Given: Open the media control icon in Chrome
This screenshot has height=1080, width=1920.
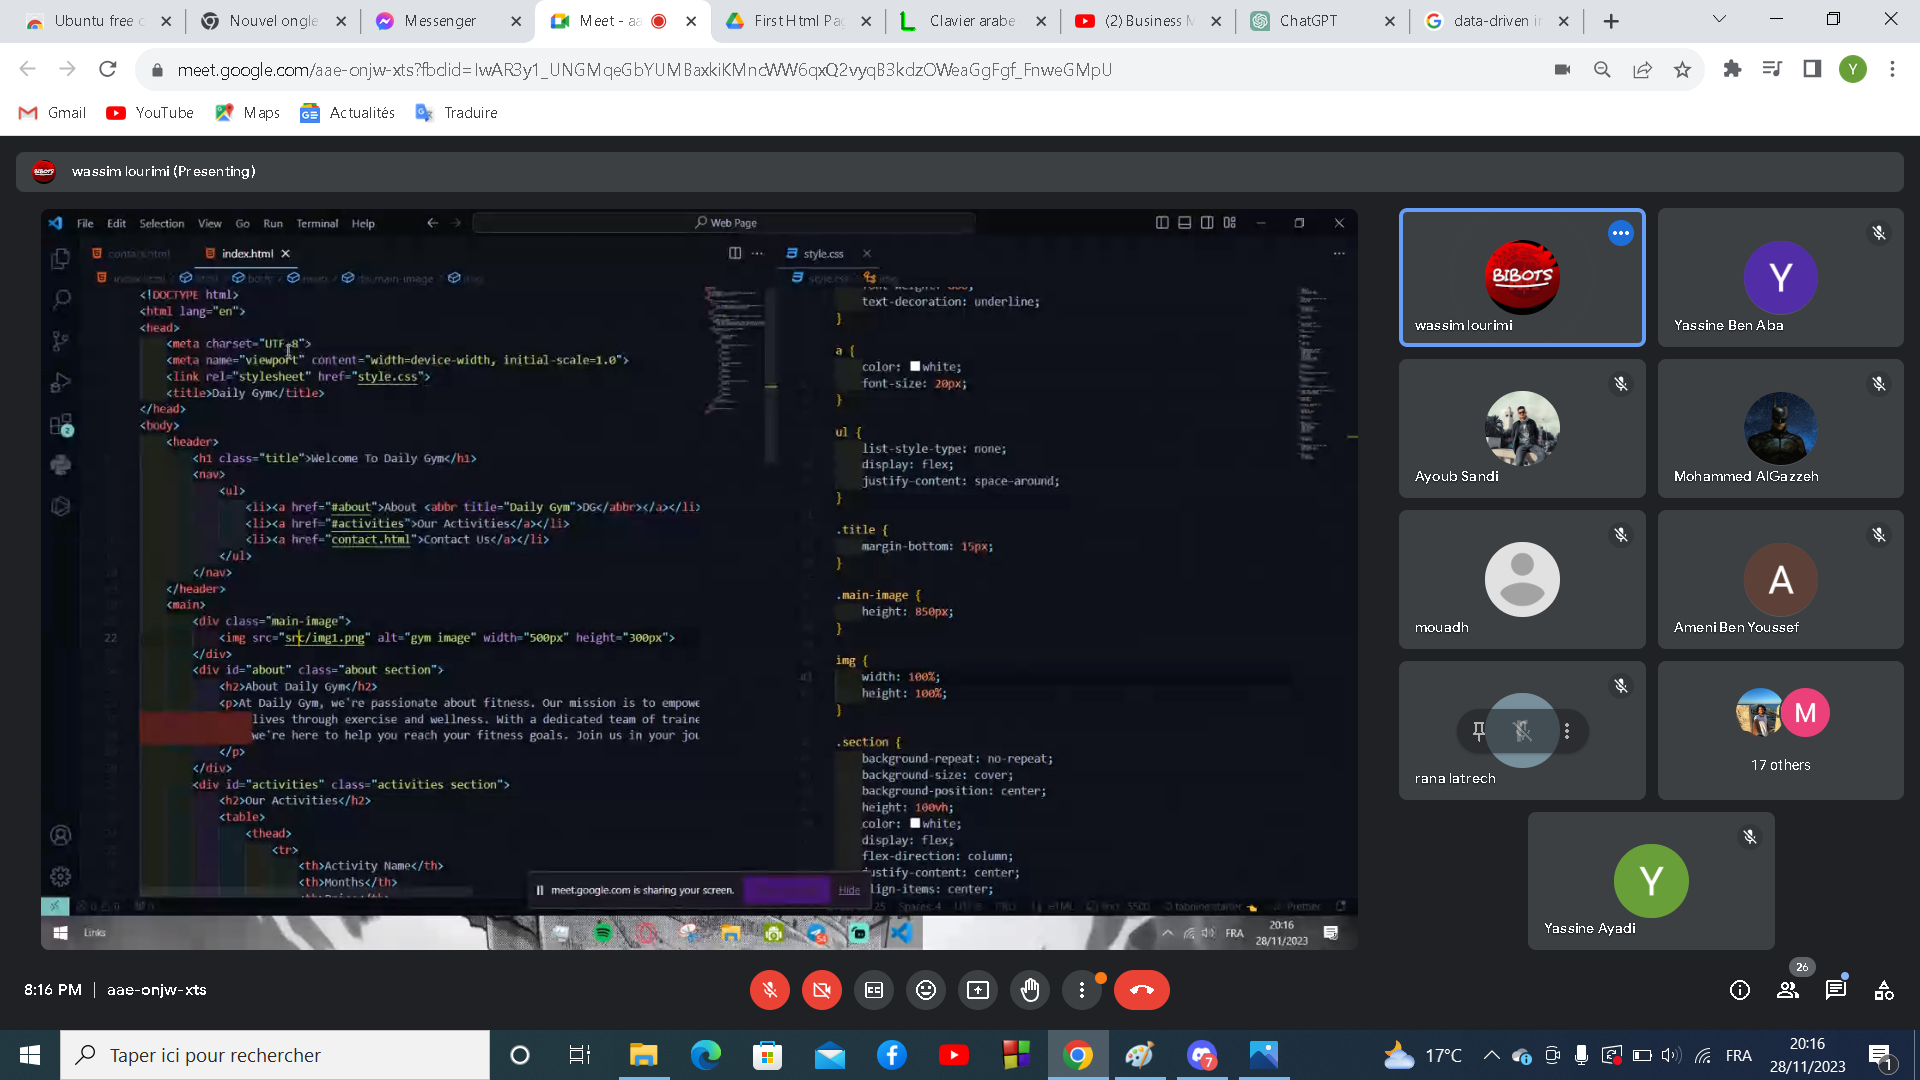Looking at the screenshot, I should 1772,69.
